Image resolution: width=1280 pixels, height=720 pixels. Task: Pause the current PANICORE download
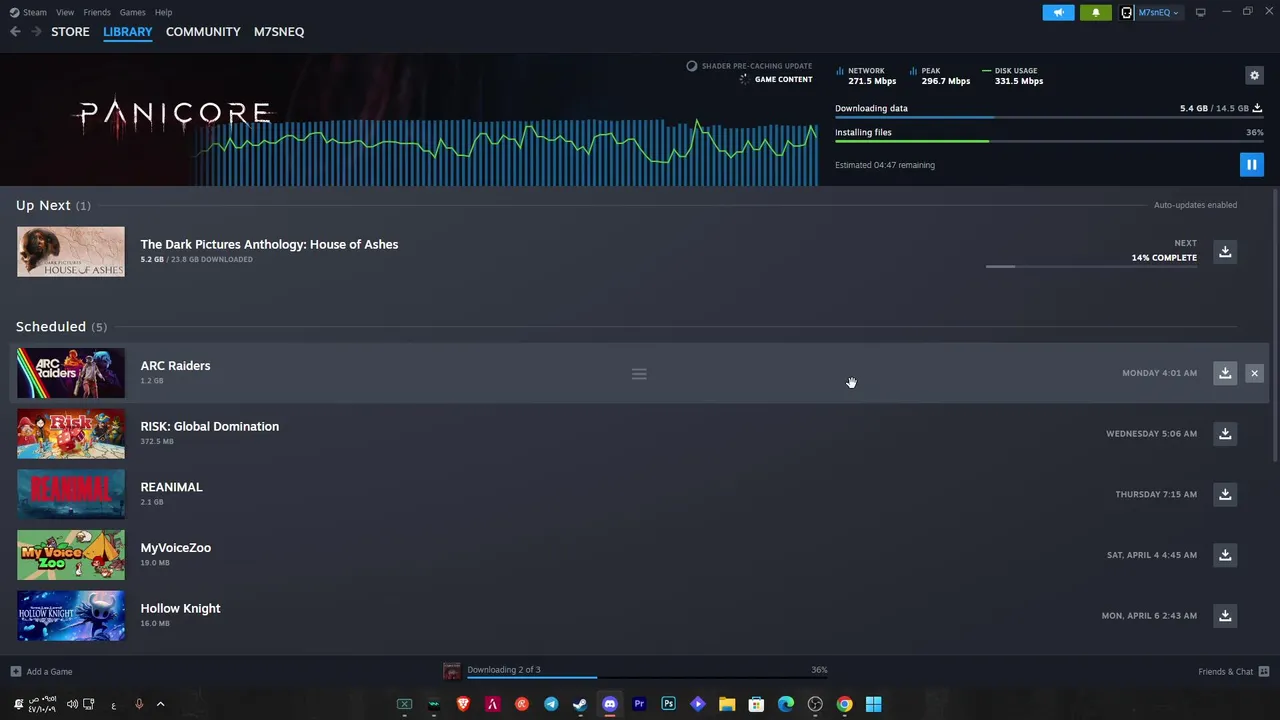tap(1251, 165)
